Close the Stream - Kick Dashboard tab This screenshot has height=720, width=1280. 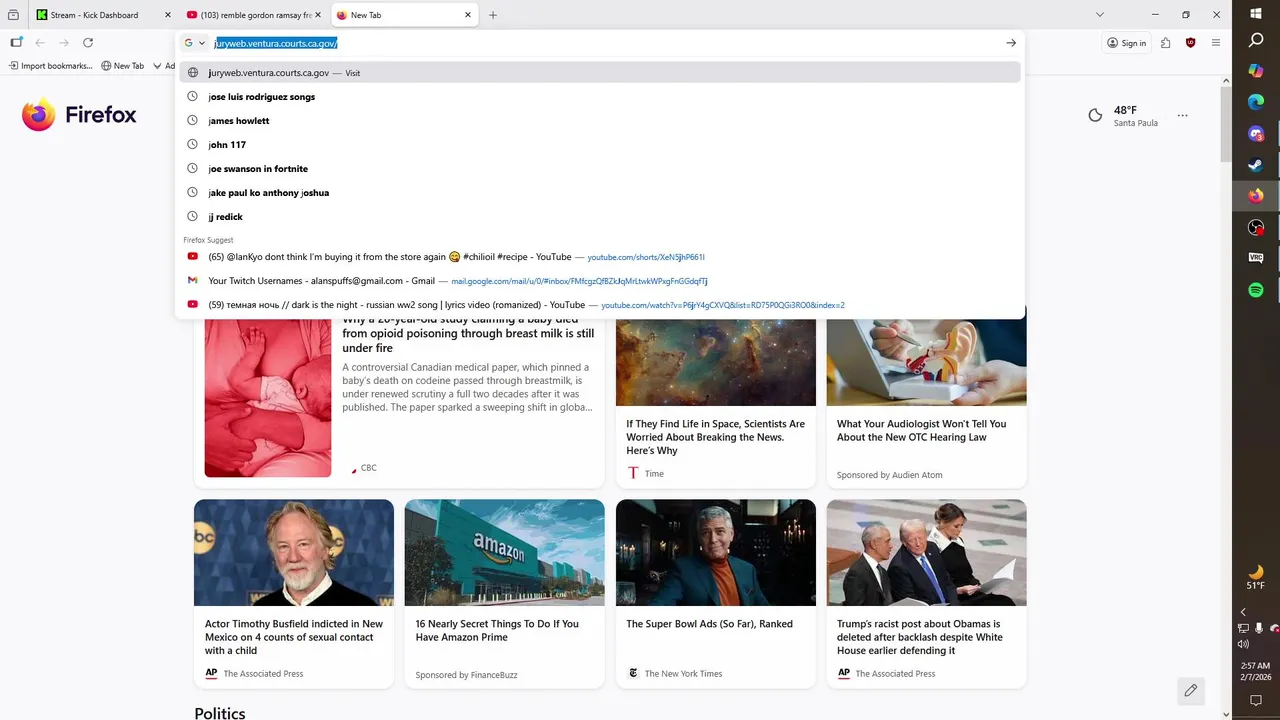167,15
